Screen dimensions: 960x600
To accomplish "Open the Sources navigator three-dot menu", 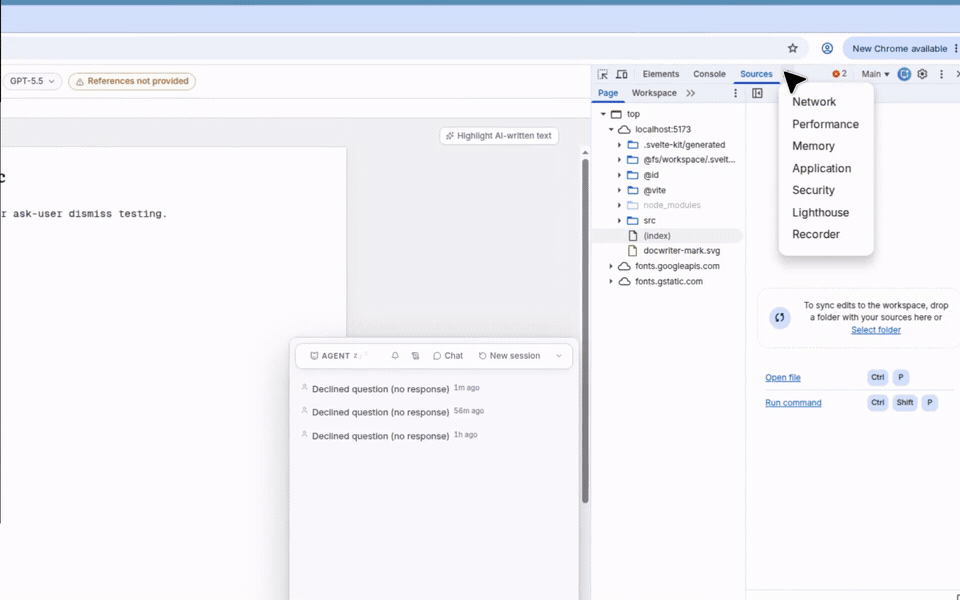I will pos(735,93).
